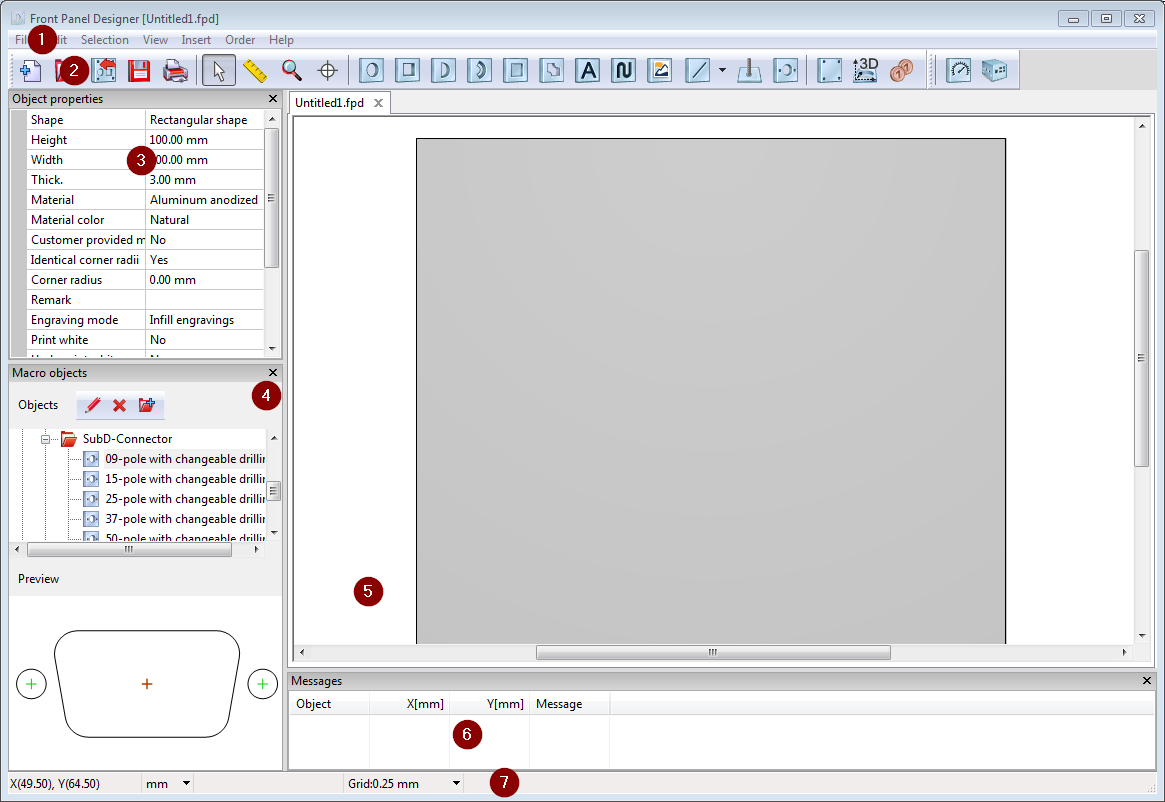Click the red X delete macro icon
Viewport: 1165px width, 802px height.
point(119,405)
